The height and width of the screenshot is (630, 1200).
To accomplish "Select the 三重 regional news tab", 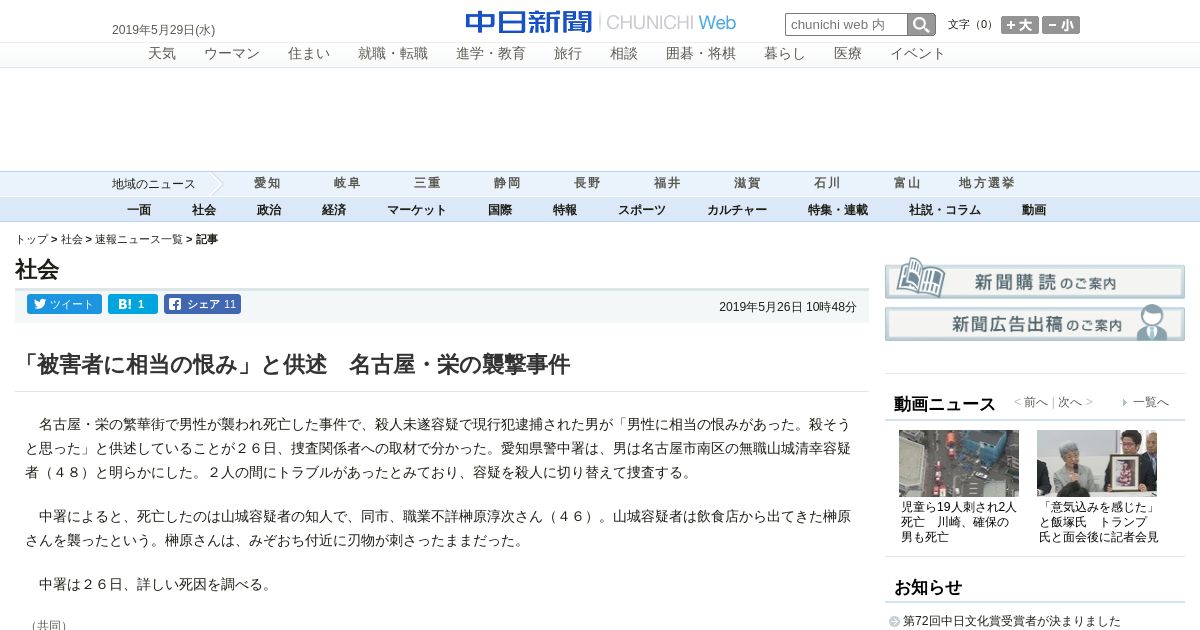I will [427, 184].
